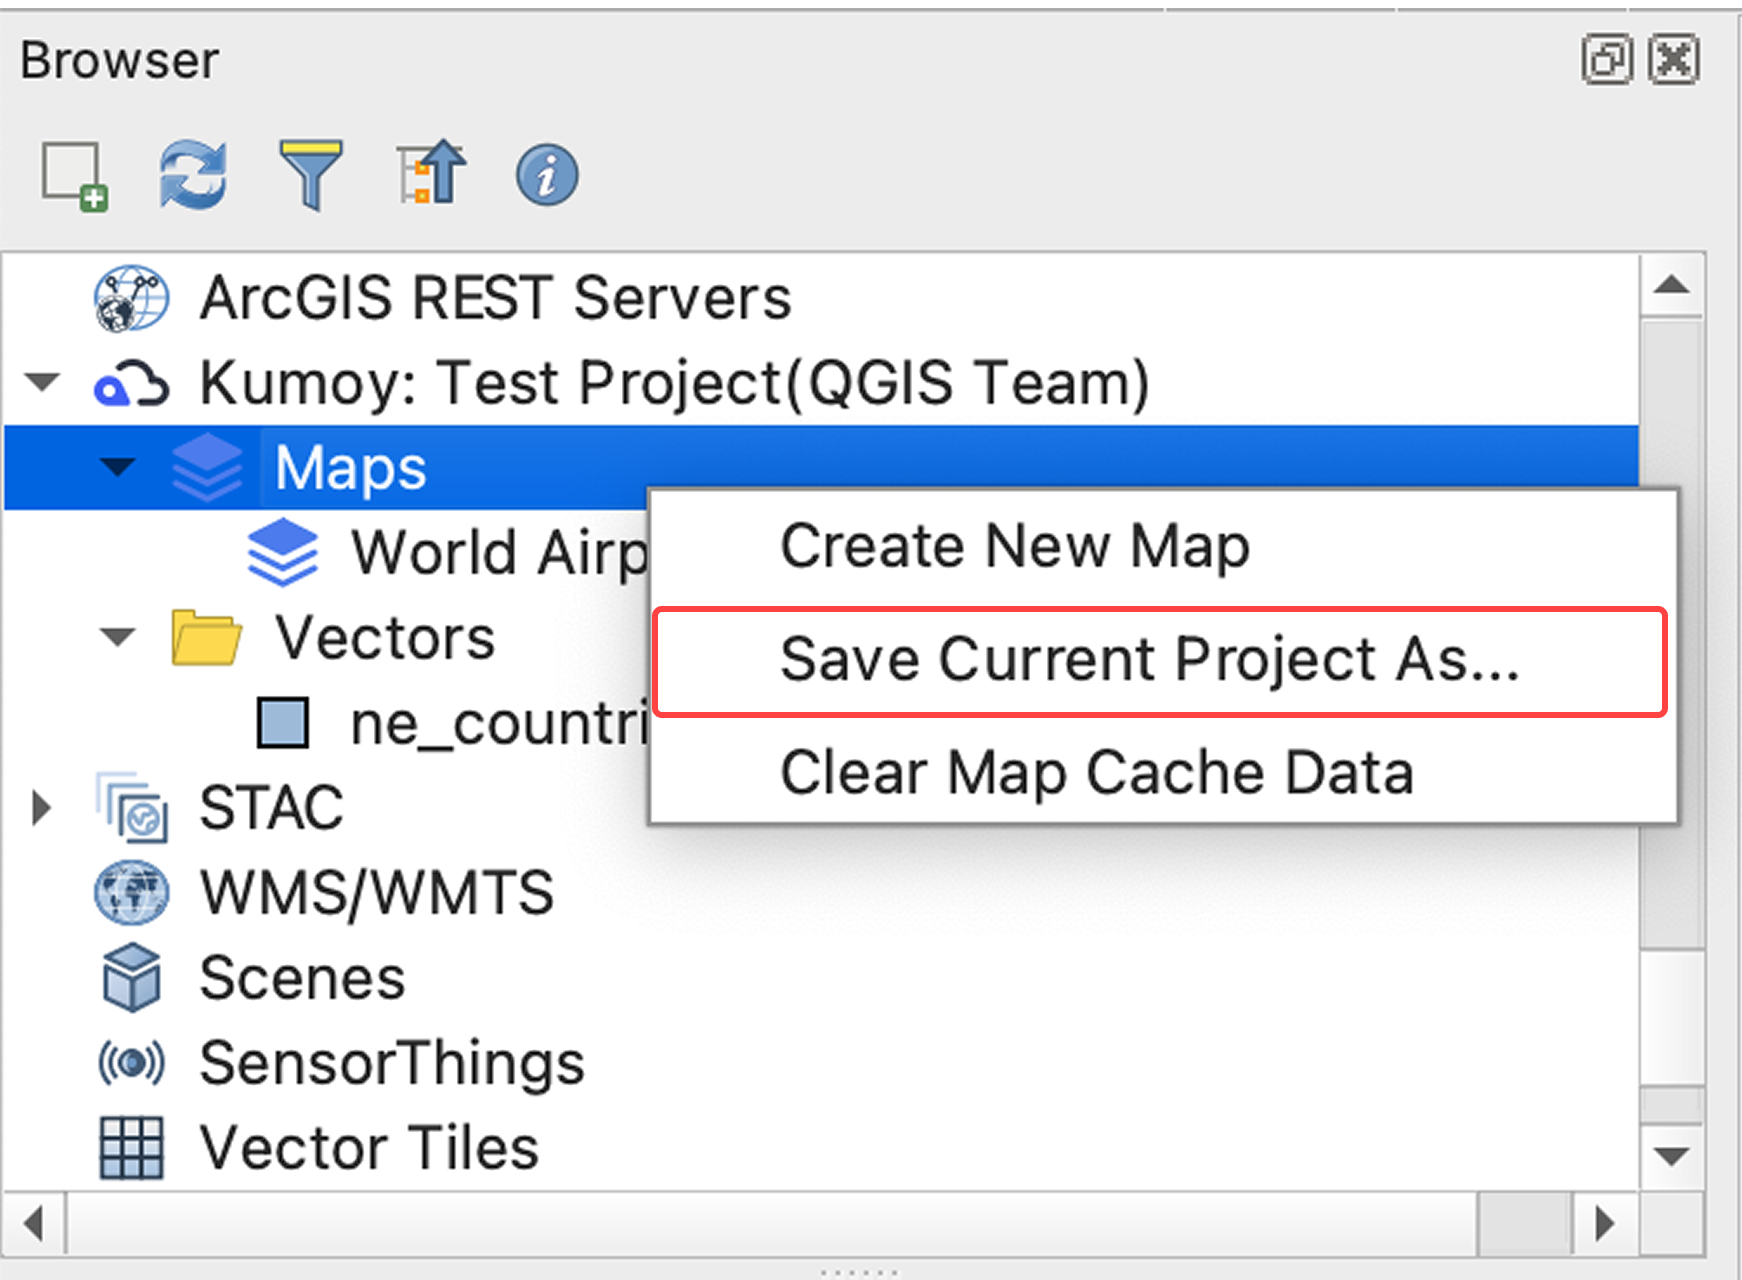Select Save Current Project As option
Image resolution: width=1742 pixels, height=1280 pixels.
point(1150,660)
